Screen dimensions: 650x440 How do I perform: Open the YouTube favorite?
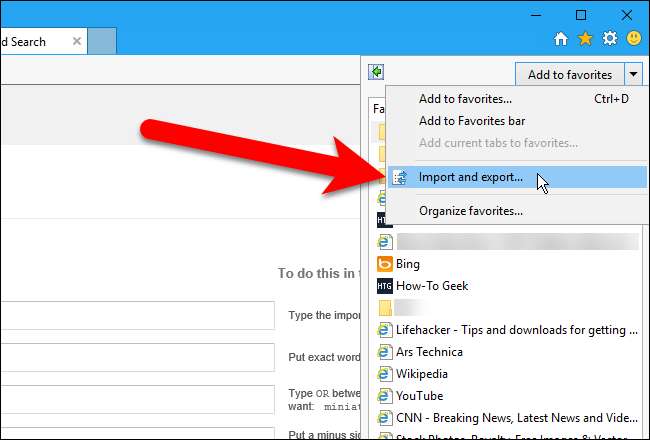tap(420, 396)
